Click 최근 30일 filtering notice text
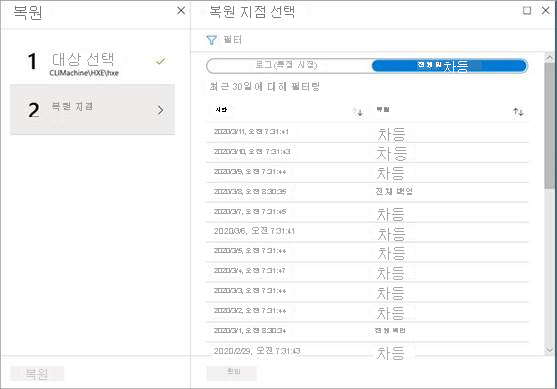This screenshot has width=557, height=389. (x=265, y=86)
